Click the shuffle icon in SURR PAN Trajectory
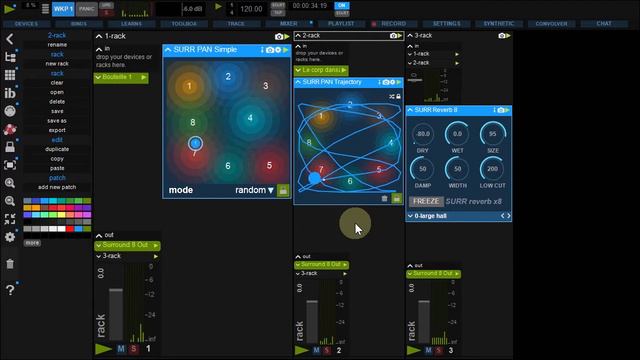 point(392,96)
